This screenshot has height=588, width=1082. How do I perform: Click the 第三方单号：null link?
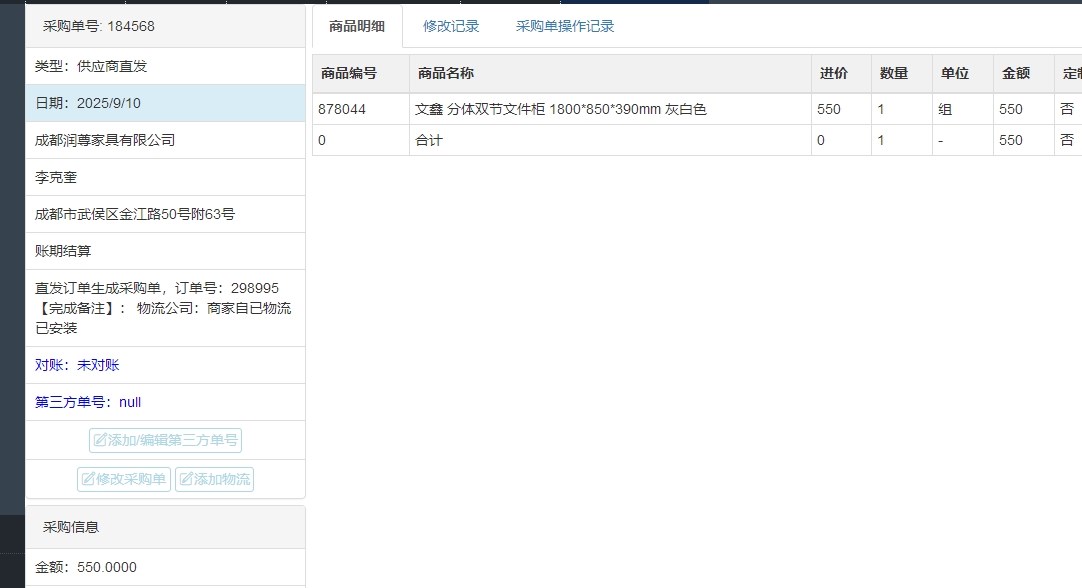point(88,402)
